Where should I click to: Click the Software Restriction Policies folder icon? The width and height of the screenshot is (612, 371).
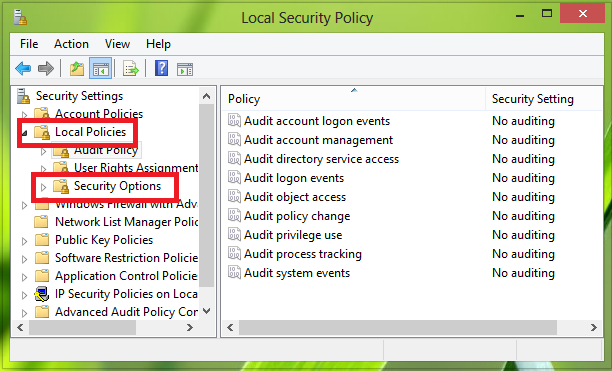41,257
